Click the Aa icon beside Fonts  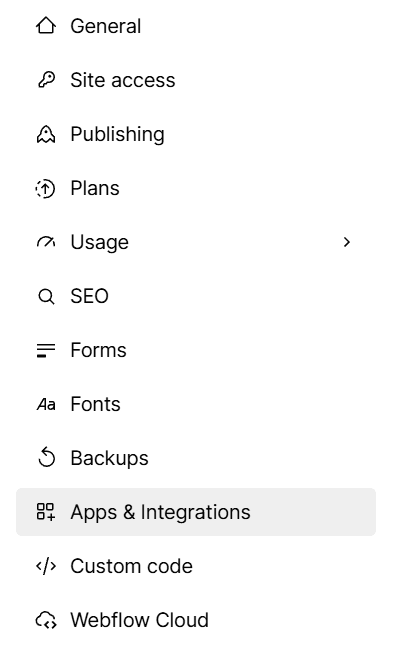pyautogui.click(x=46, y=404)
